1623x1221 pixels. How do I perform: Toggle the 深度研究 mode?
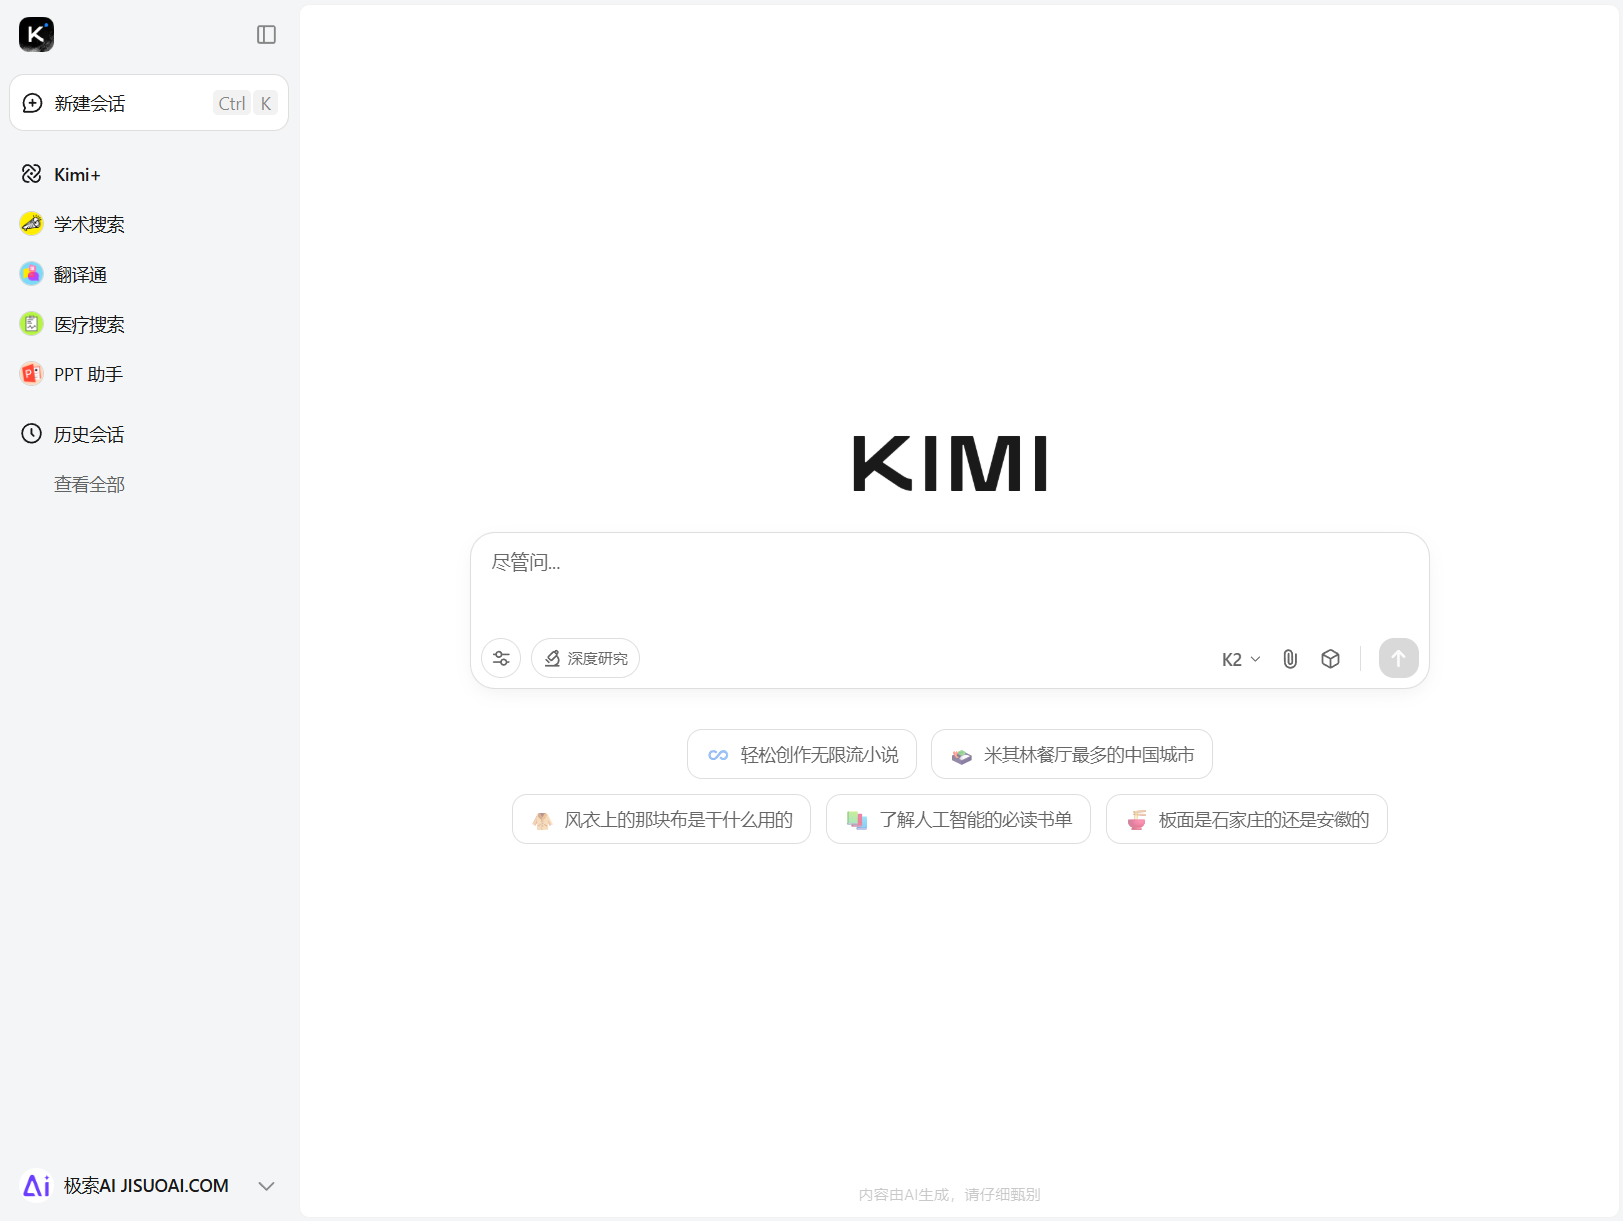[585, 658]
